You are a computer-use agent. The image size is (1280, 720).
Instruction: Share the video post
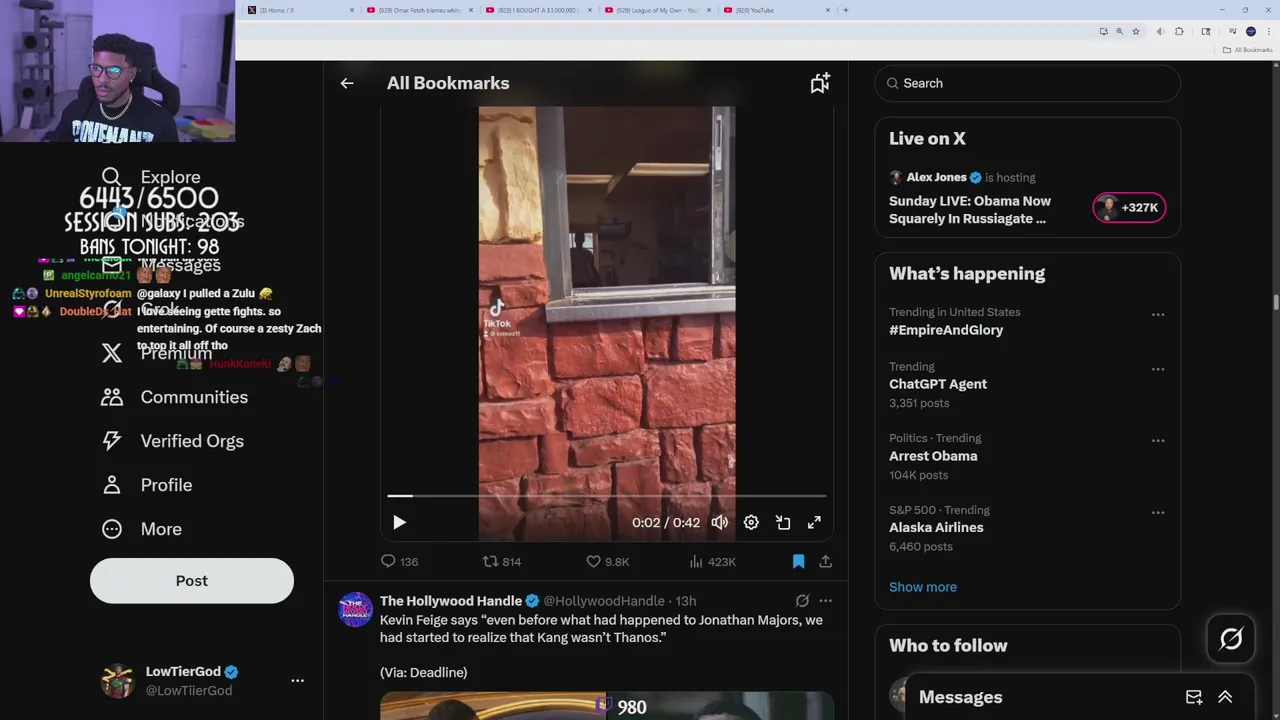825,562
